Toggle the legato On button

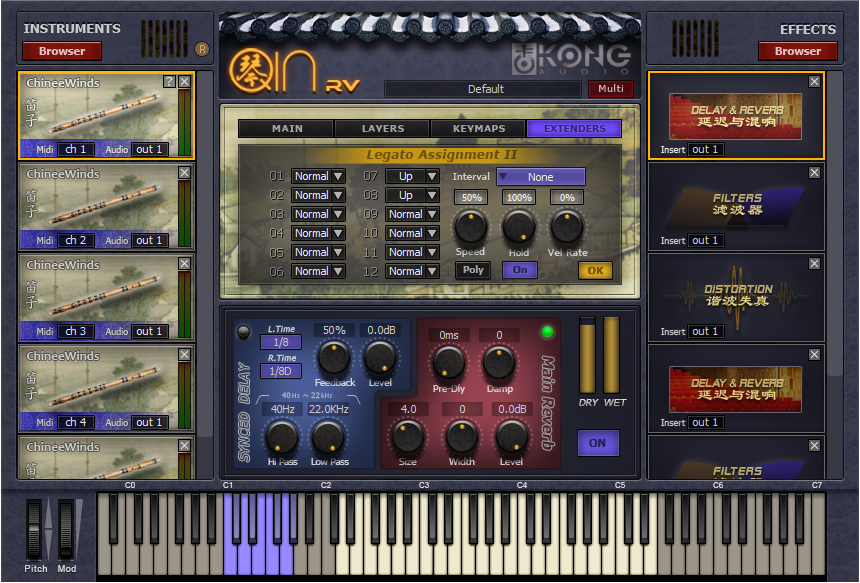519,270
